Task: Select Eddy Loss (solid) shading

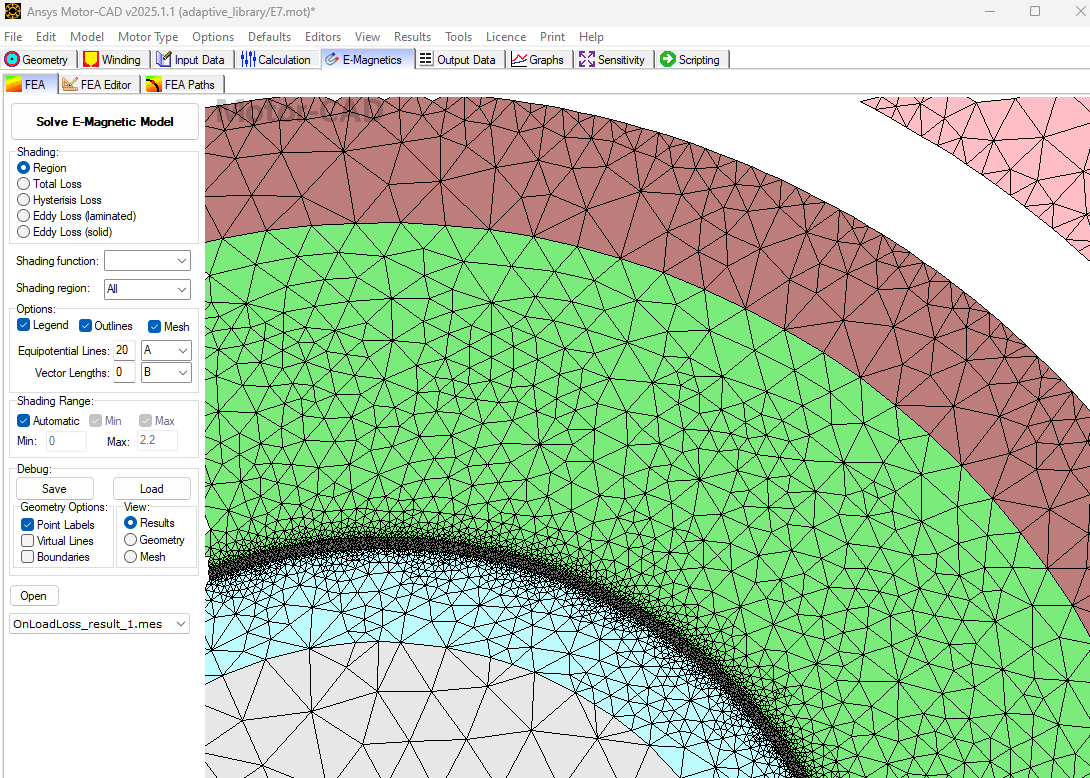Action: pyautogui.click(x=24, y=232)
